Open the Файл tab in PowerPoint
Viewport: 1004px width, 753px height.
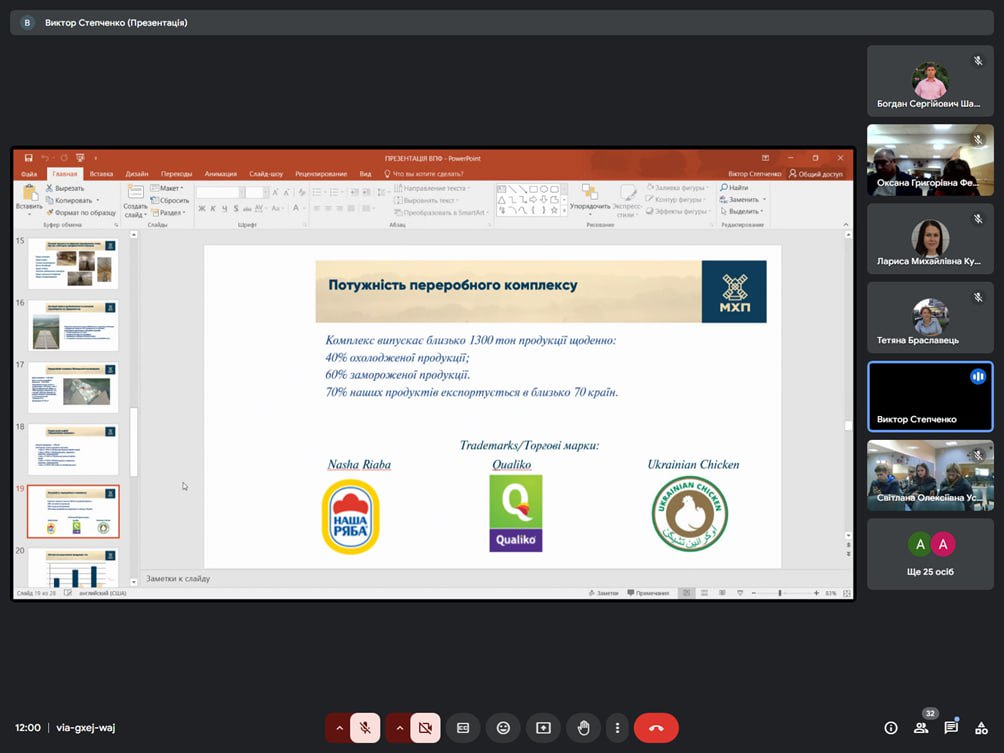click(29, 174)
